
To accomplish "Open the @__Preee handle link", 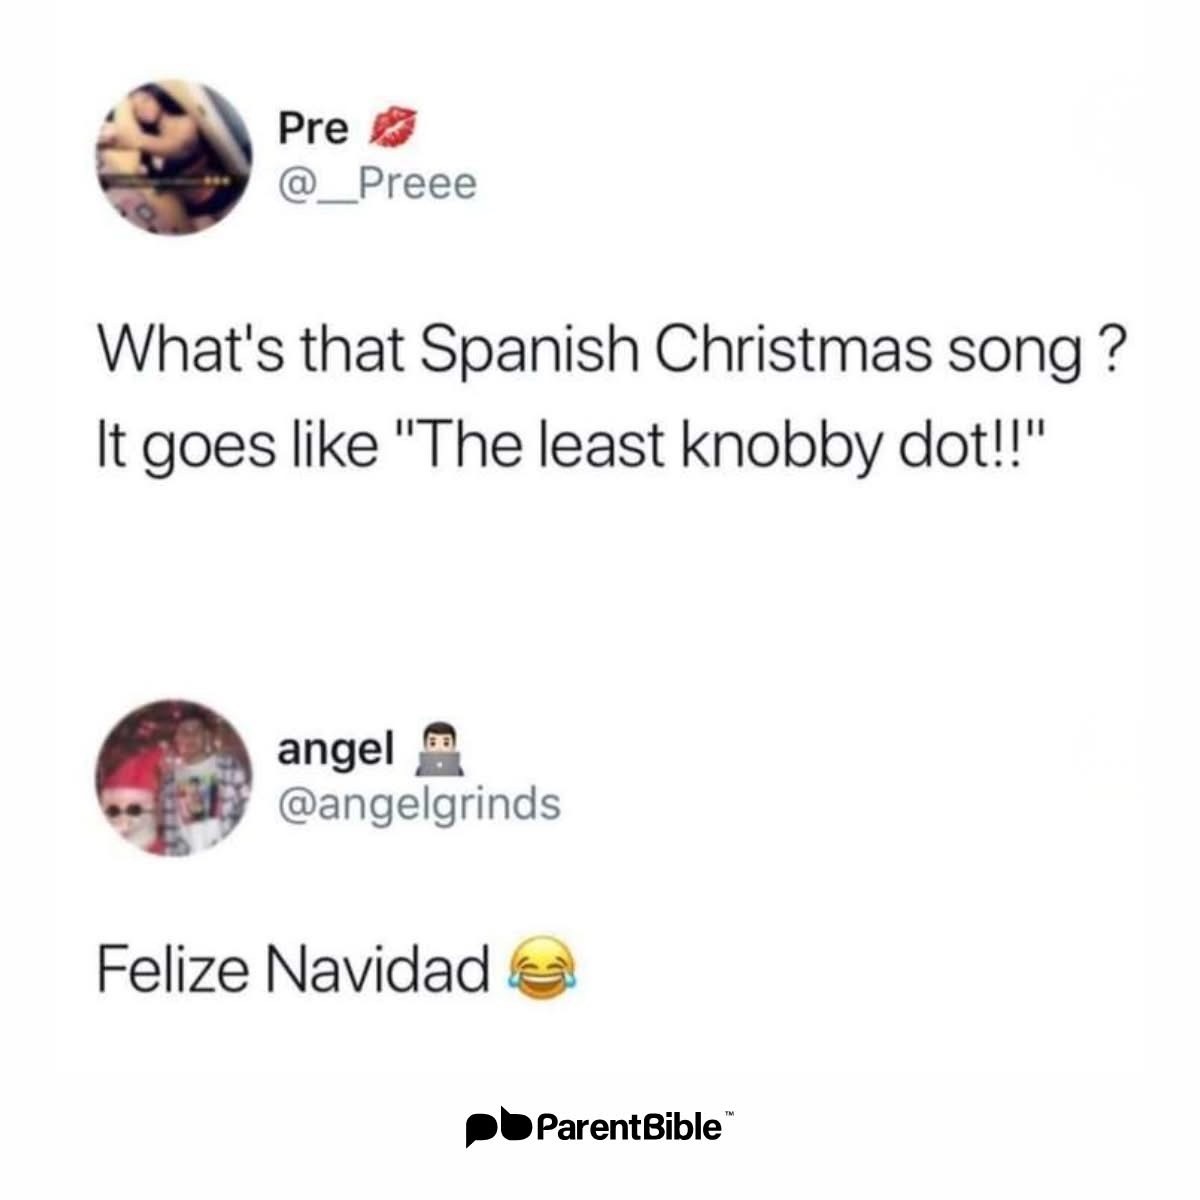I will [377, 183].
